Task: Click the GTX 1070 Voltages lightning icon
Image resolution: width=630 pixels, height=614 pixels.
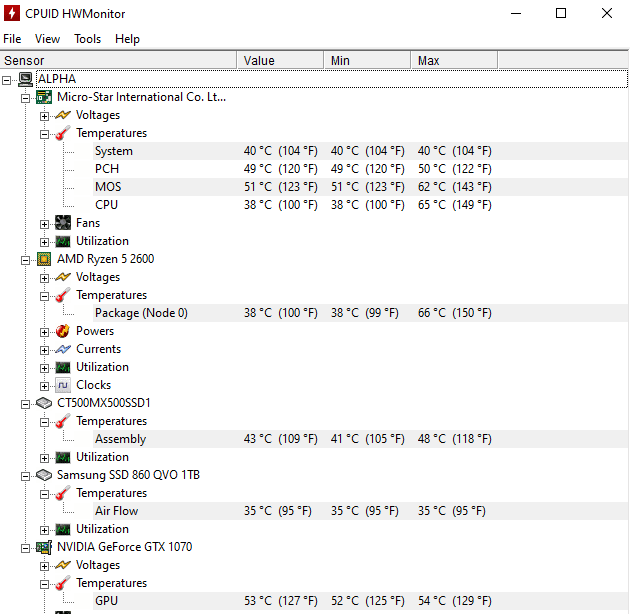Action: tap(63, 565)
